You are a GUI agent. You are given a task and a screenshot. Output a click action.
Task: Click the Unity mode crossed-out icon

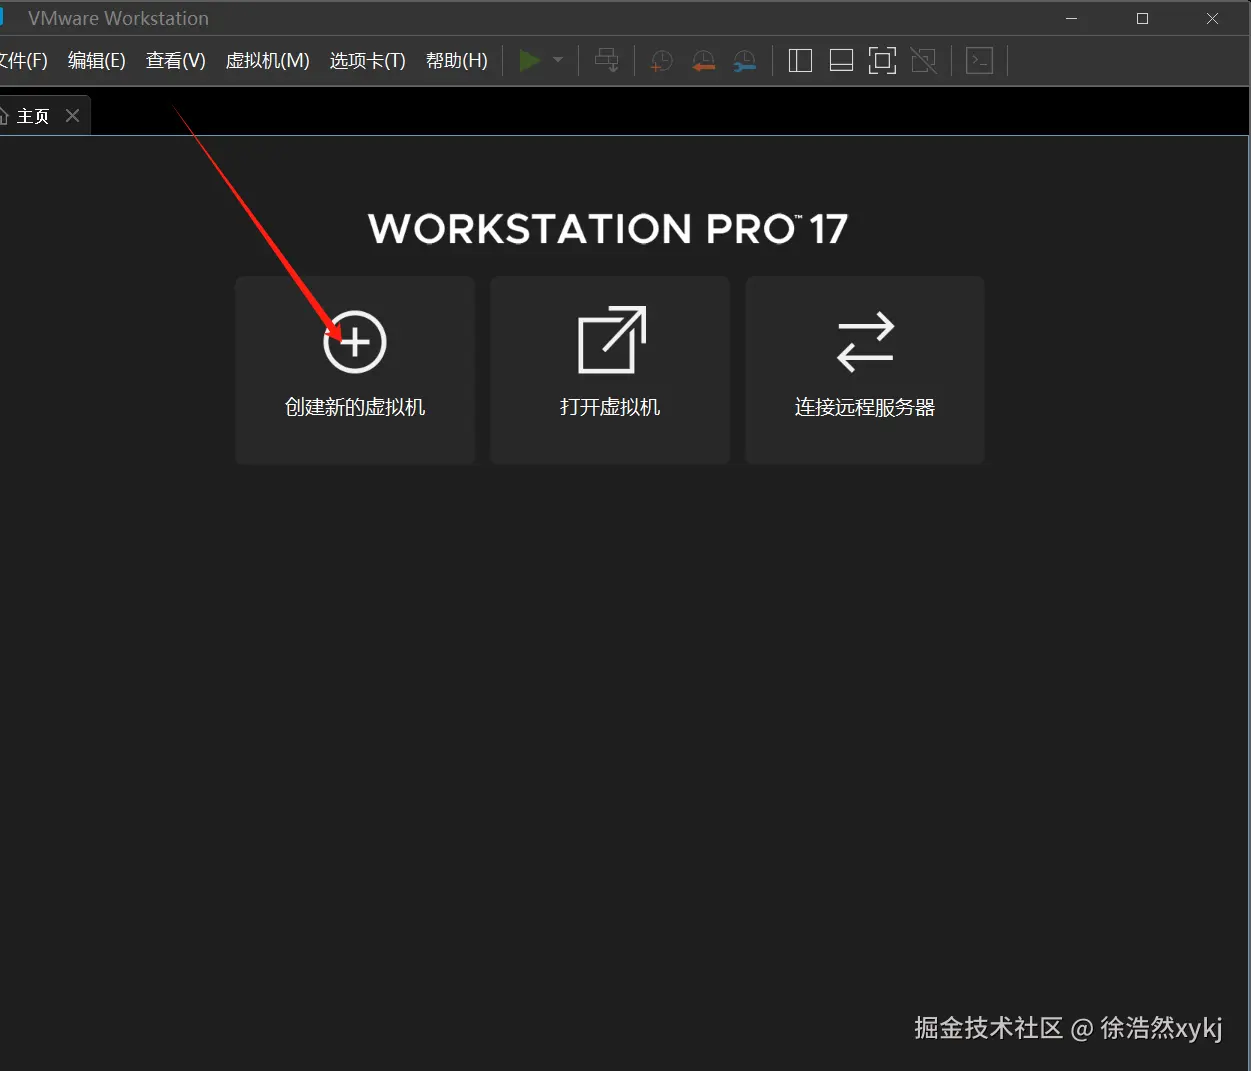pyautogui.click(x=924, y=61)
